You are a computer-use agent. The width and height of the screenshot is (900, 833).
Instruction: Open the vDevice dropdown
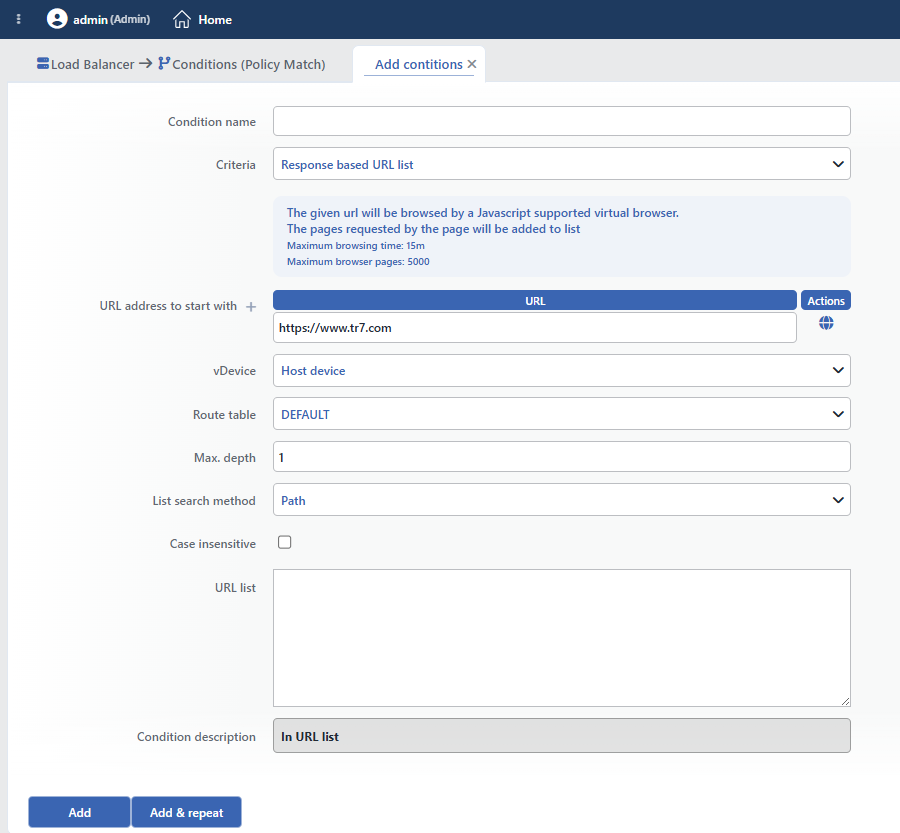tap(561, 370)
